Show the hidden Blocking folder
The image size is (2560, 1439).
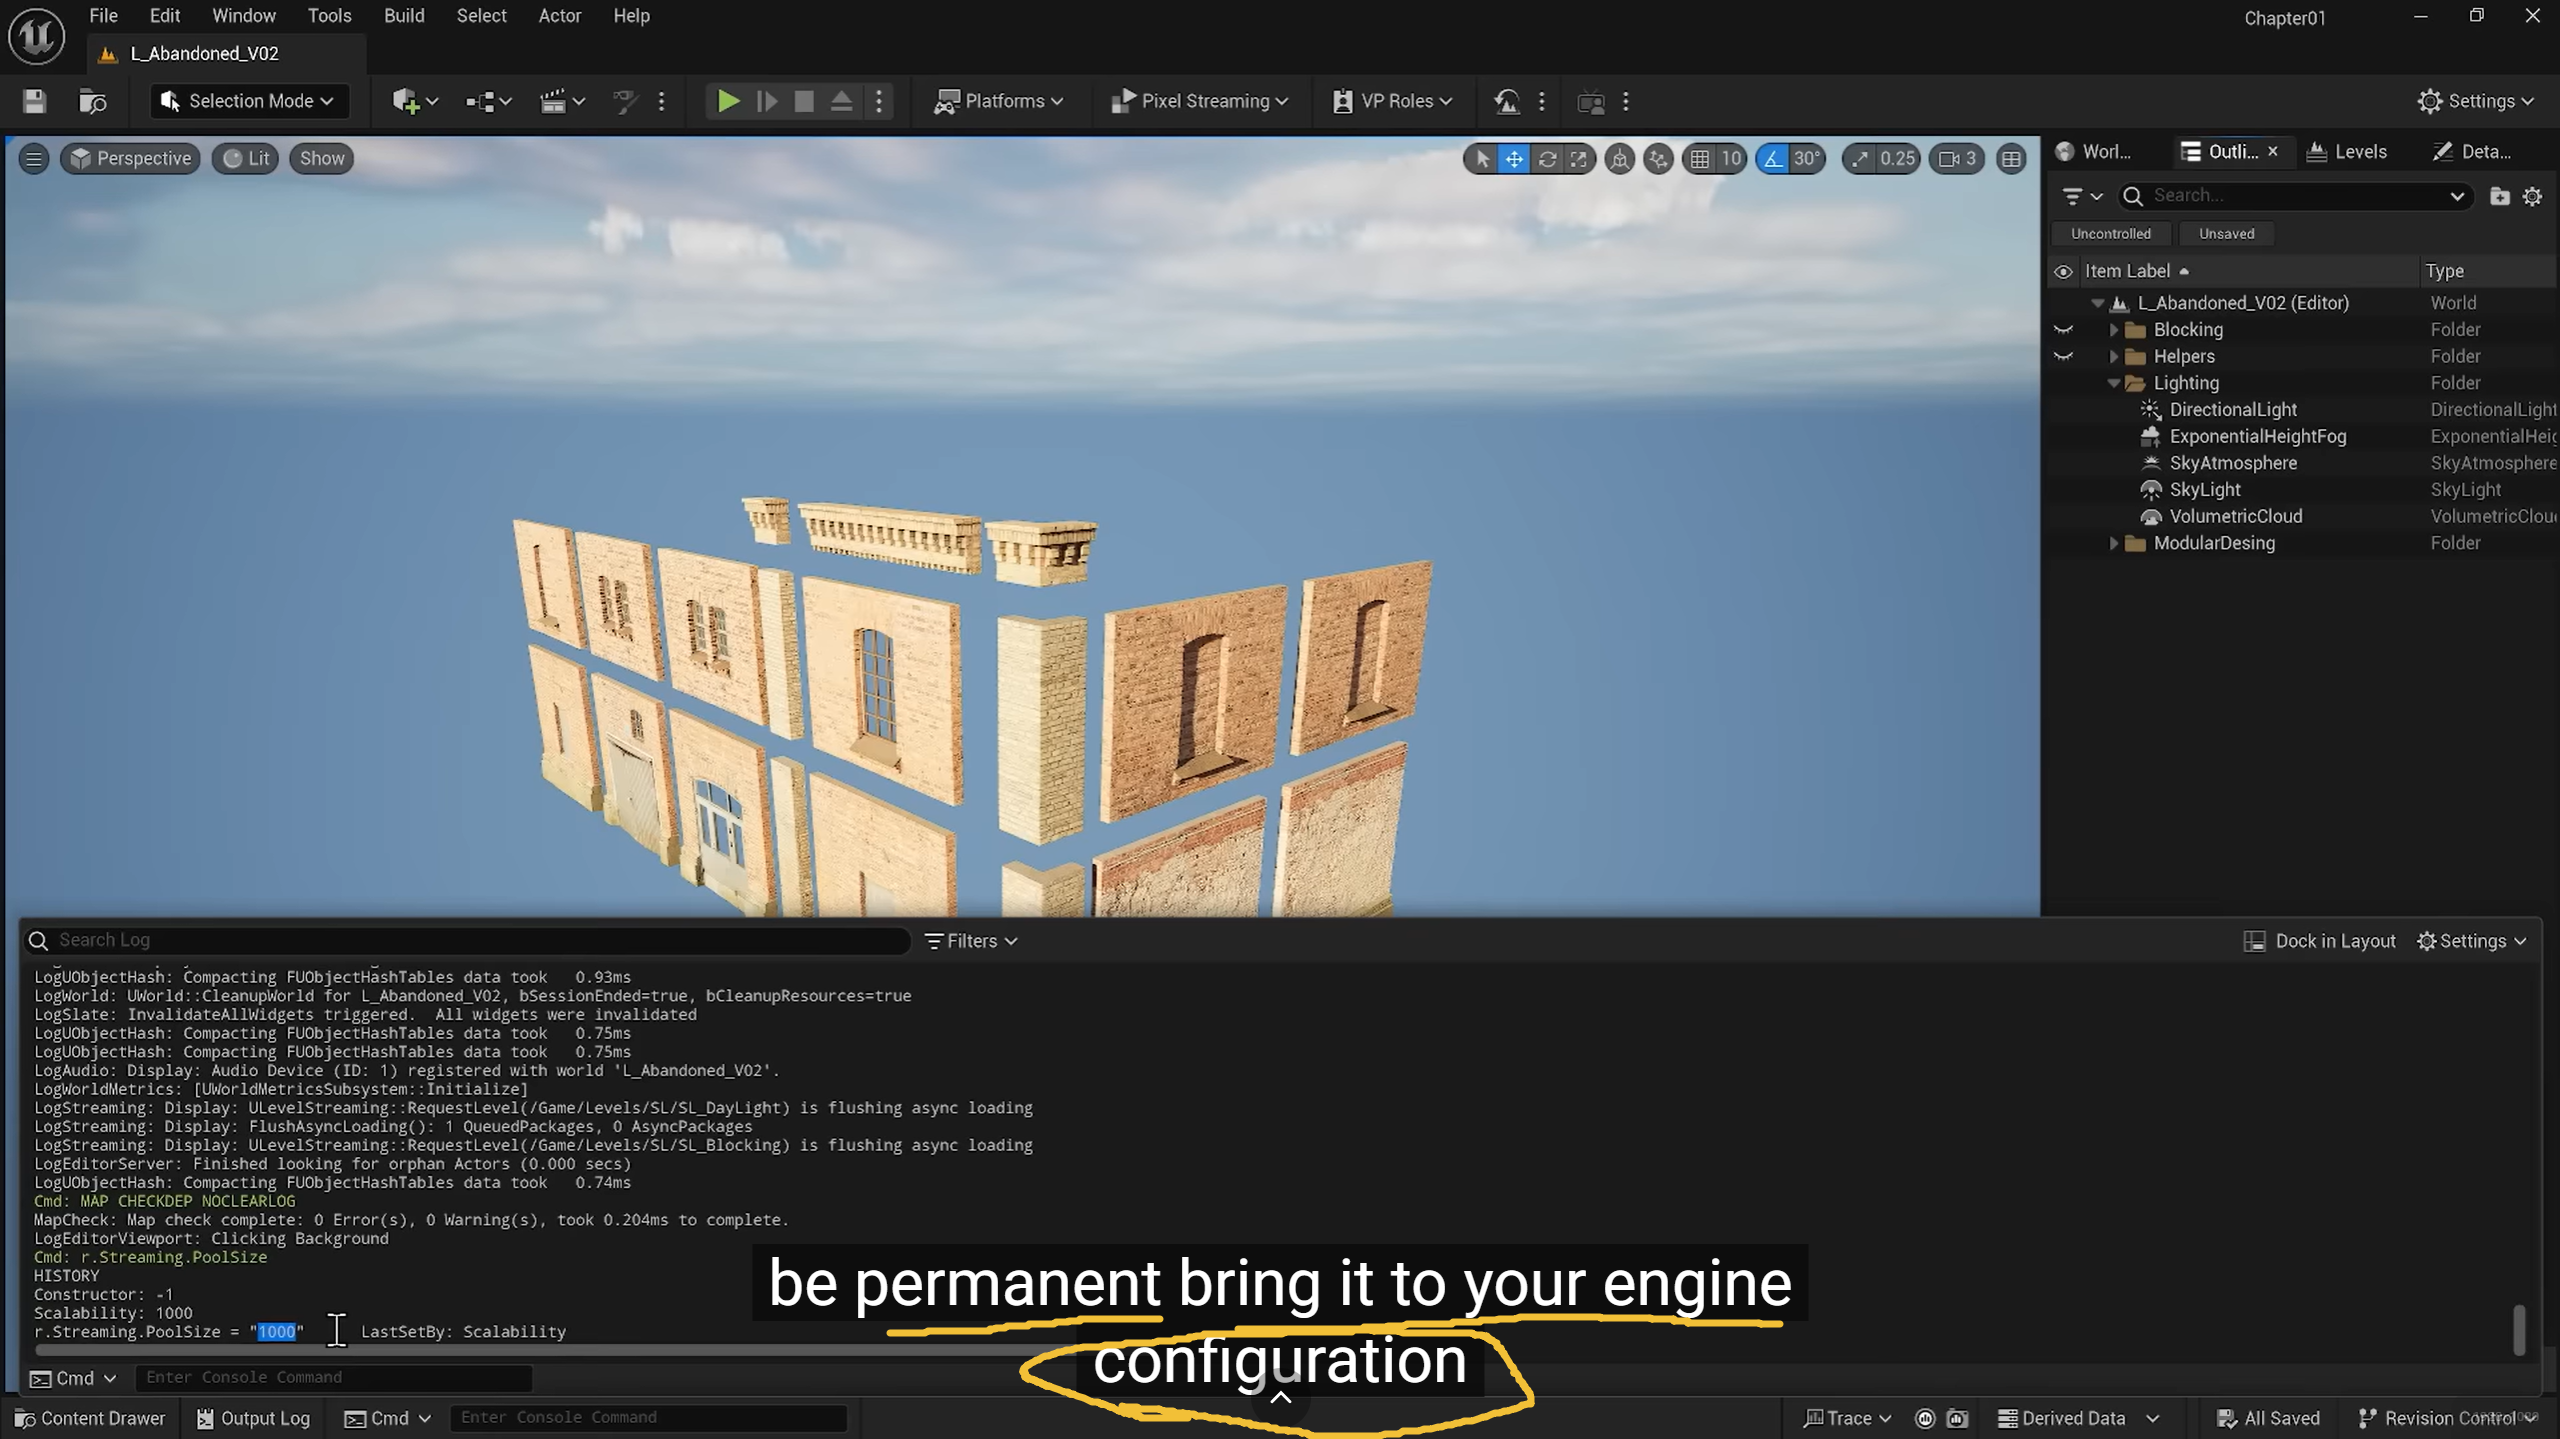(2063, 330)
